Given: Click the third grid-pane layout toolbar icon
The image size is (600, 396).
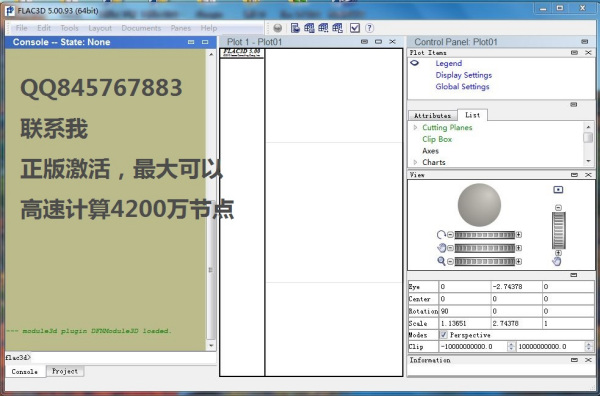Looking at the screenshot, I should coord(338,28).
